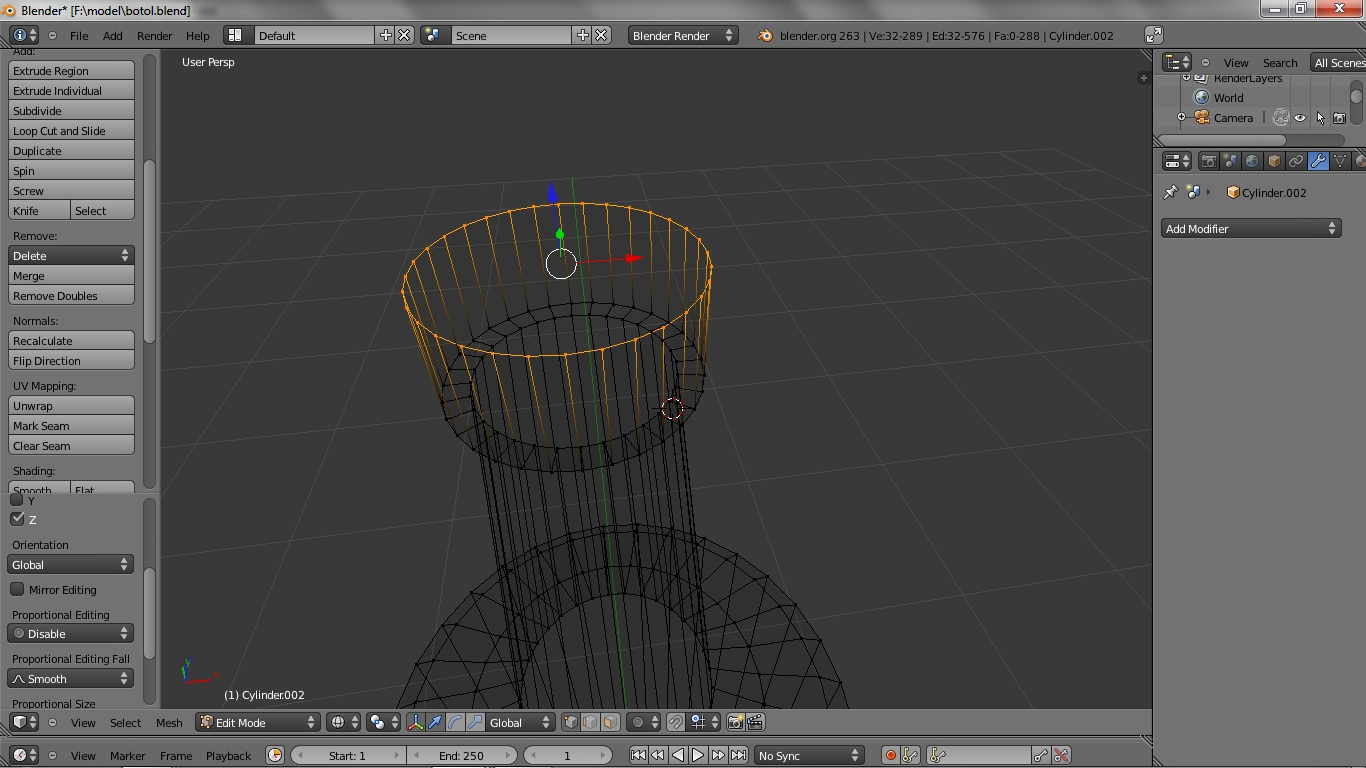Toggle the 3D manipulator widget icon
Image resolution: width=1366 pixels, height=768 pixels.
(x=415, y=722)
